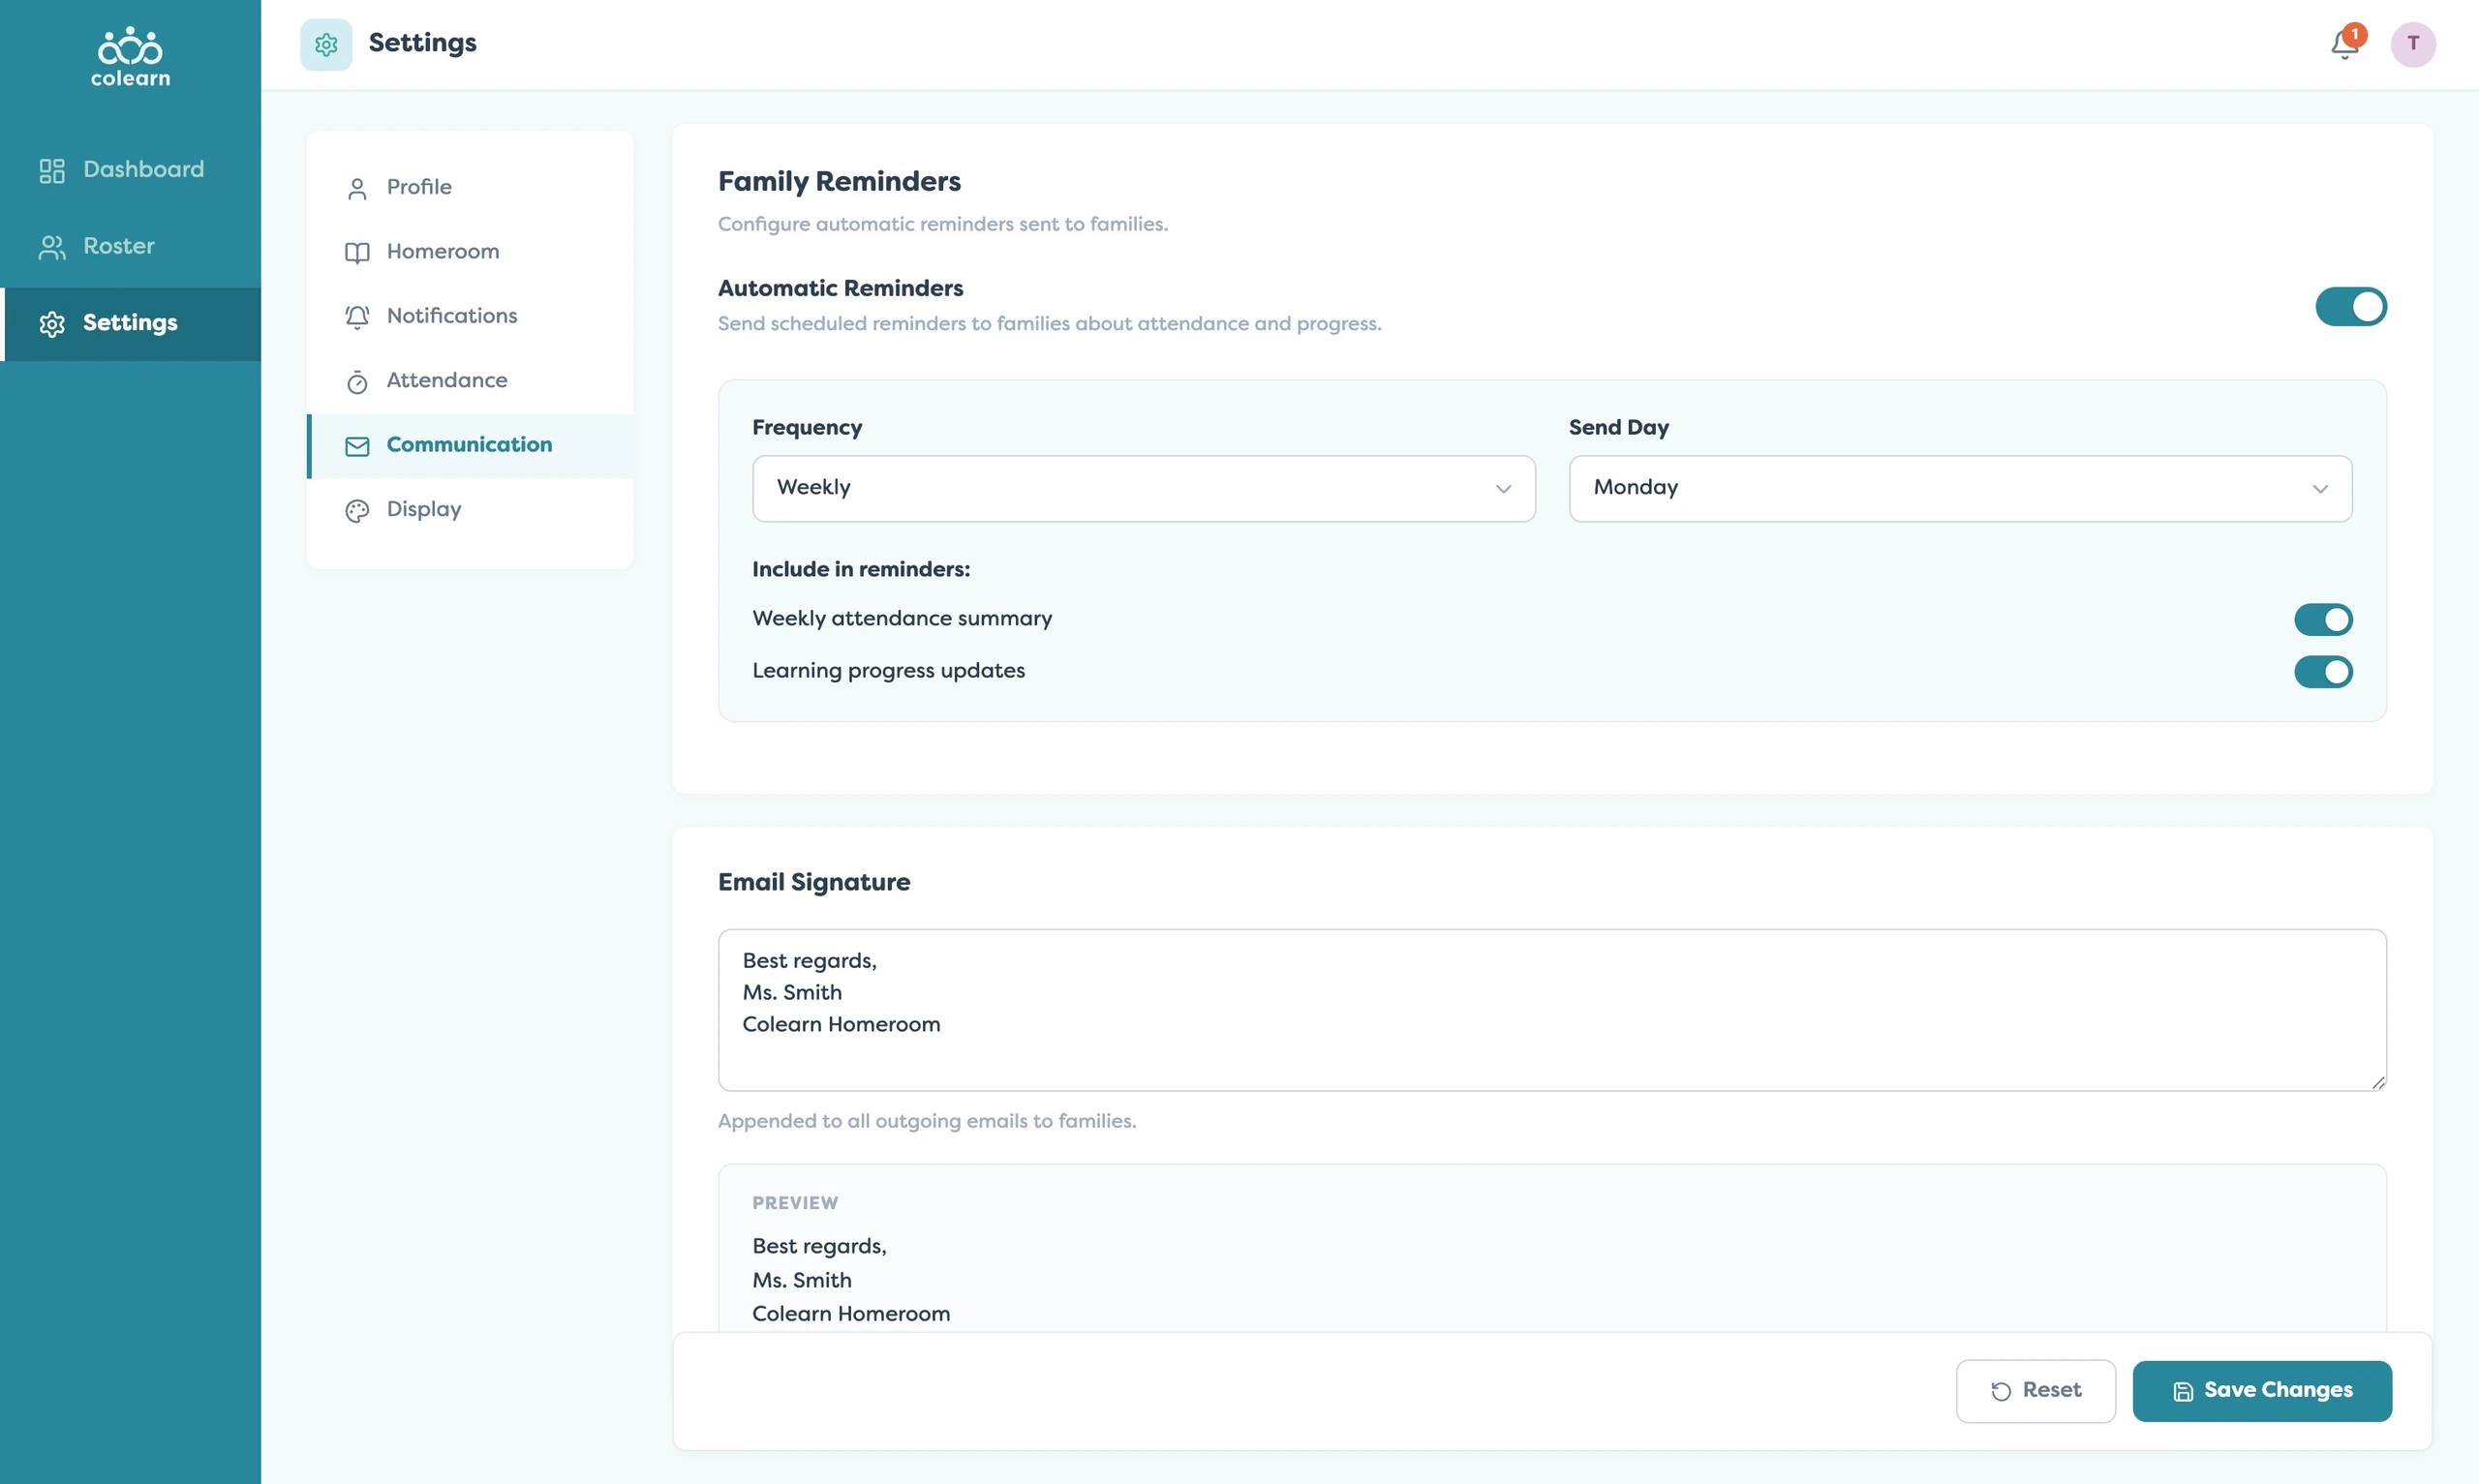Click the Send Day chevron arrow
This screenshot has height=1484, width=2479.
[2319, 488]
